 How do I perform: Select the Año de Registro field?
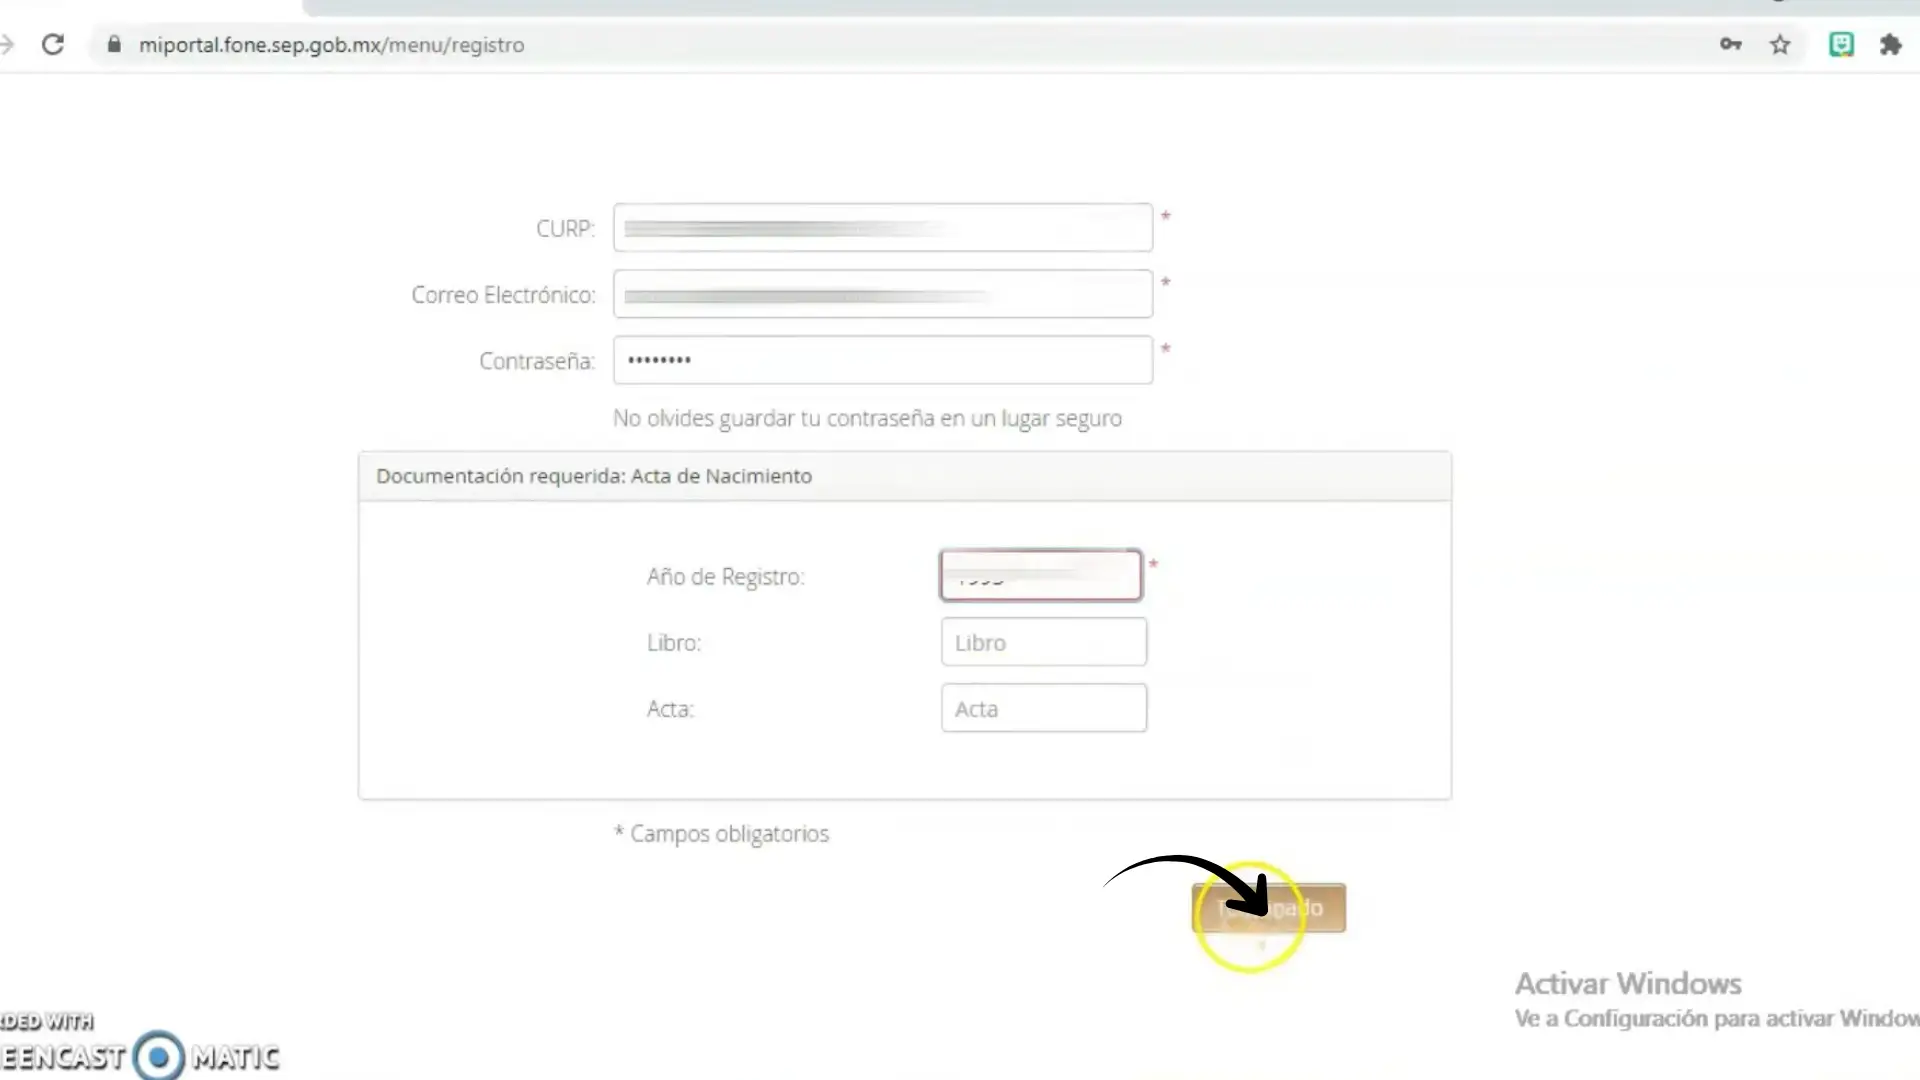(x=1041, y=576)
